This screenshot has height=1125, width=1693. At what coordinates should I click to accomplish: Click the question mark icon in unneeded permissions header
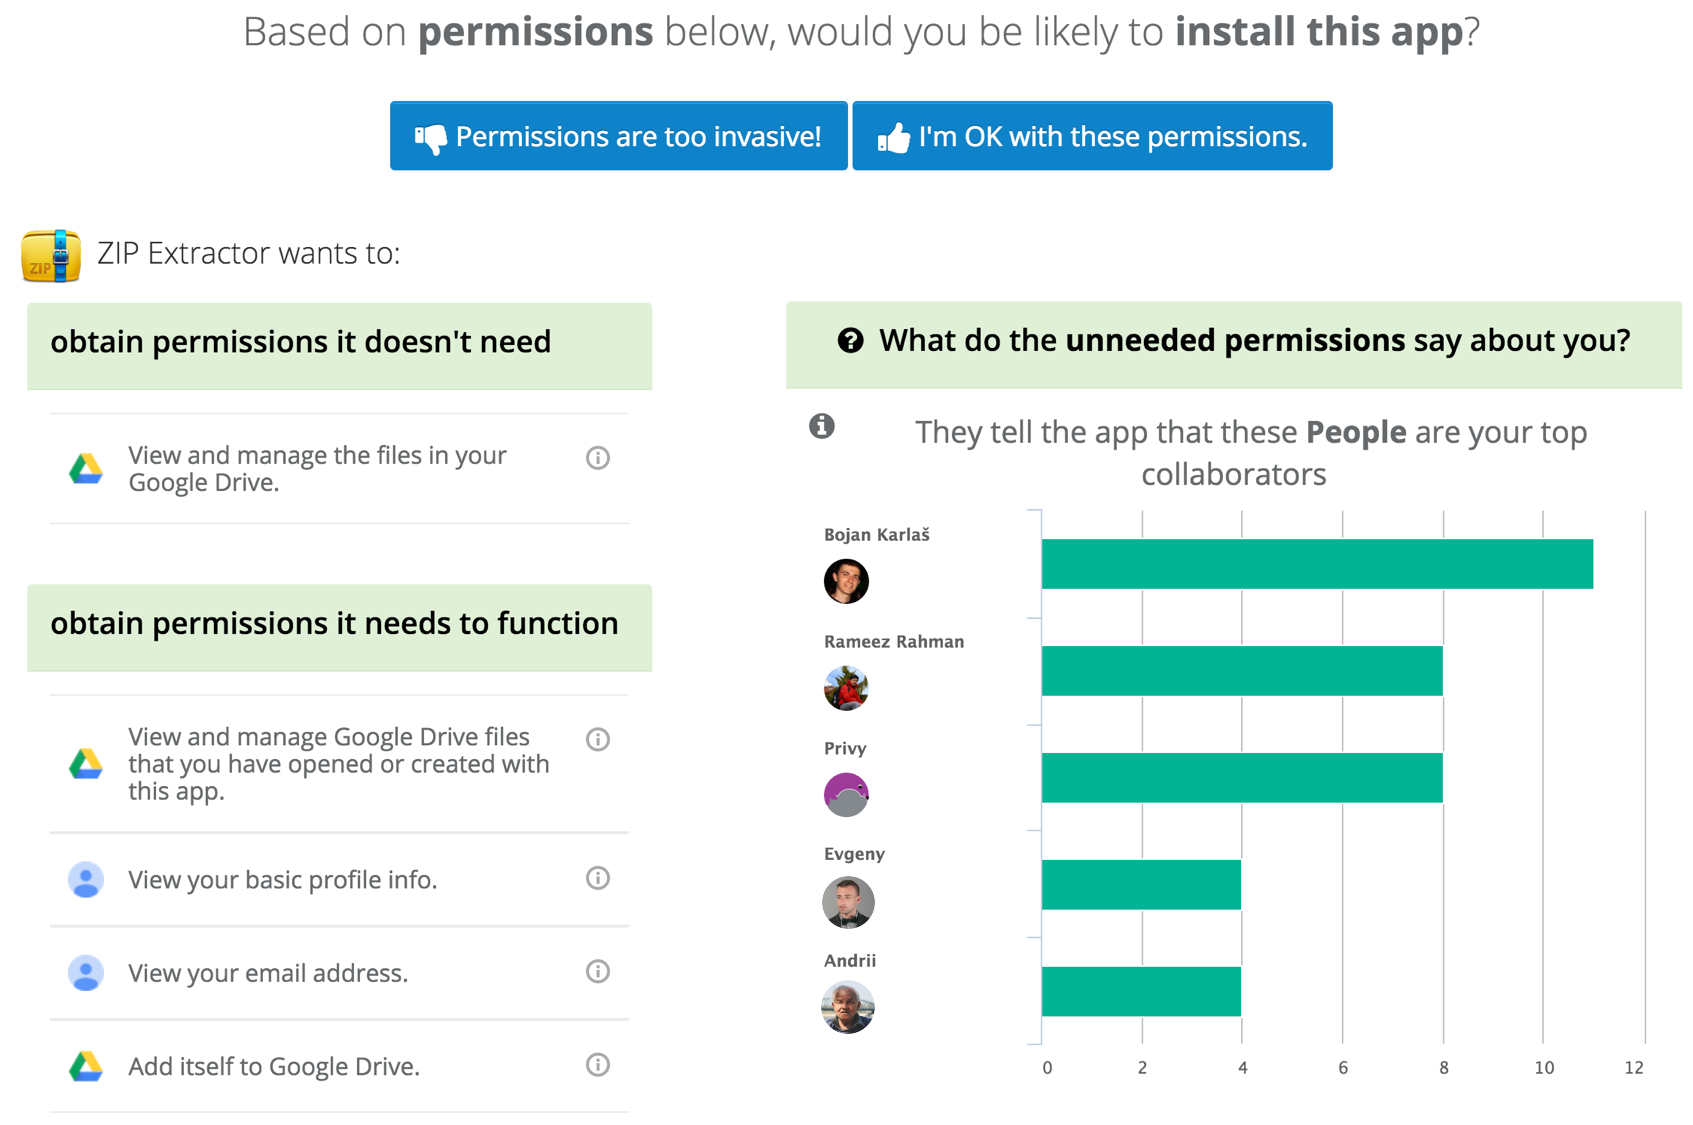(x=850, y=341)
